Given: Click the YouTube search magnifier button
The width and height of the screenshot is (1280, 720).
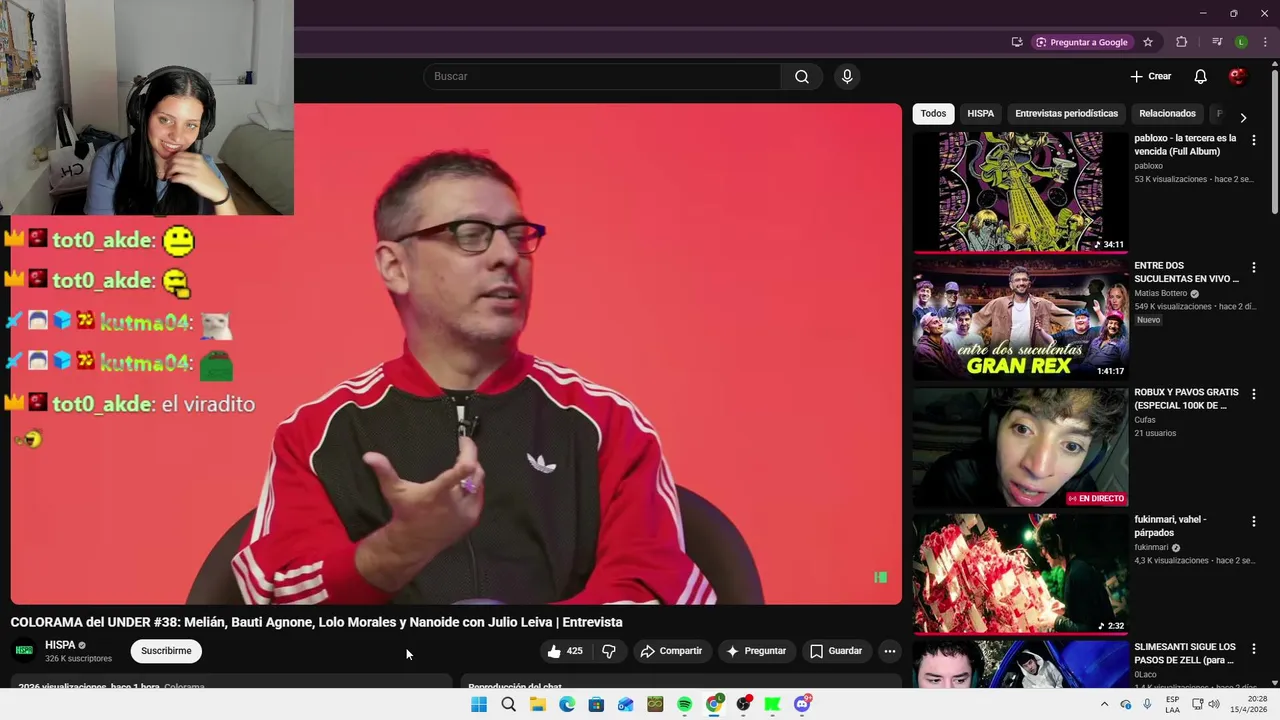Looking at the screenshot, I should (802, 77).
